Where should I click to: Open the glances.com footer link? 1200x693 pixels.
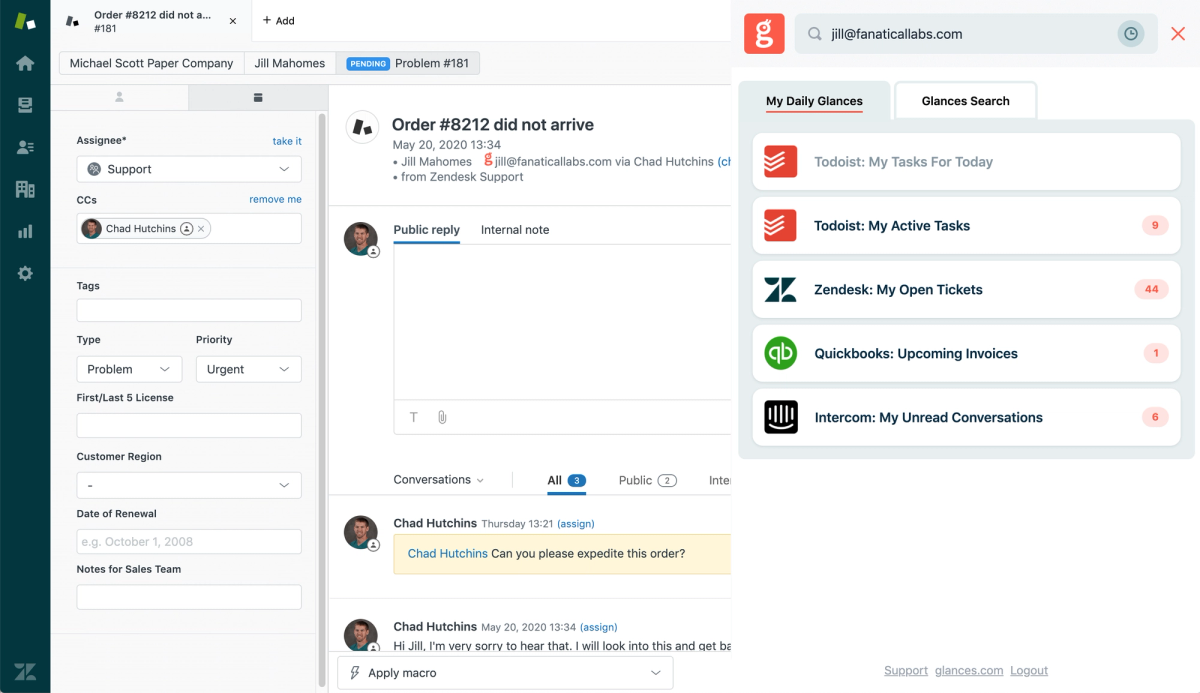(x=969, y=670)
